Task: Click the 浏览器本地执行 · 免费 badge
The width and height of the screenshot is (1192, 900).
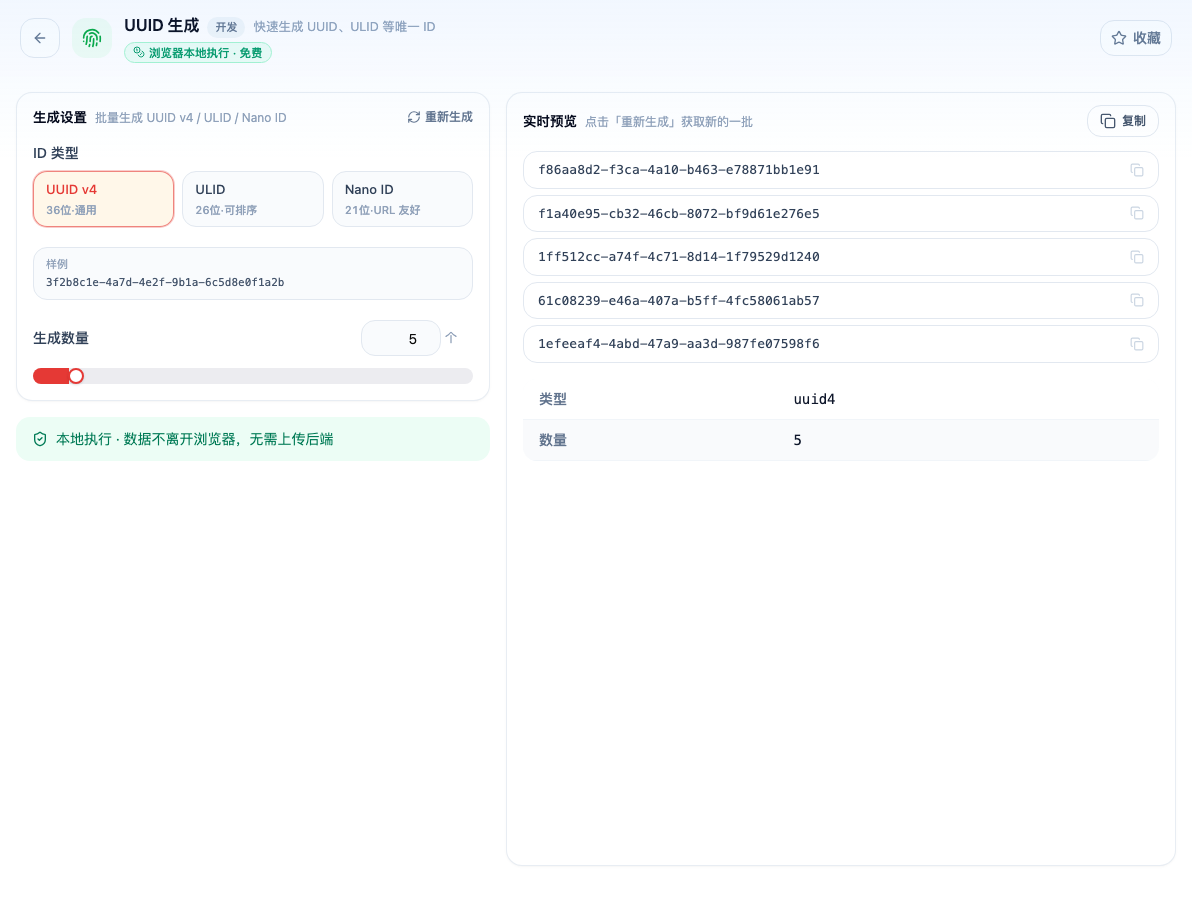Action: coord(198,52)
